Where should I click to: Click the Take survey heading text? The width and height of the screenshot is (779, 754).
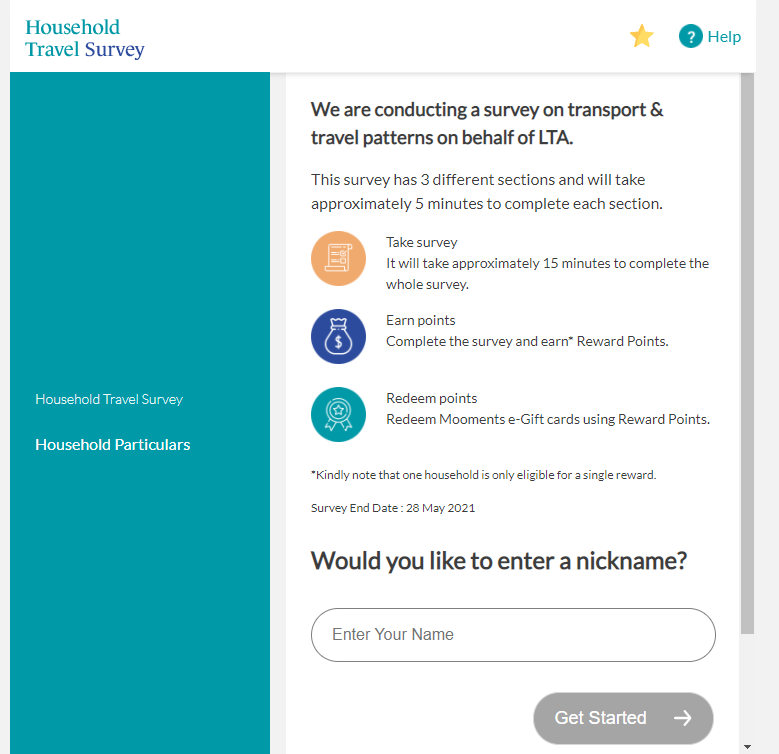pos(422,242)
